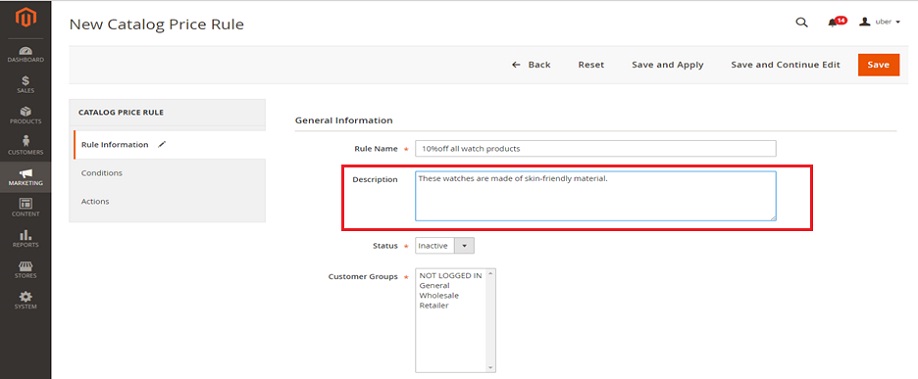Select Retailer customer group
The height and width of the screenshot is (379, 918).
pyautogui.click(x=434, y=305)
